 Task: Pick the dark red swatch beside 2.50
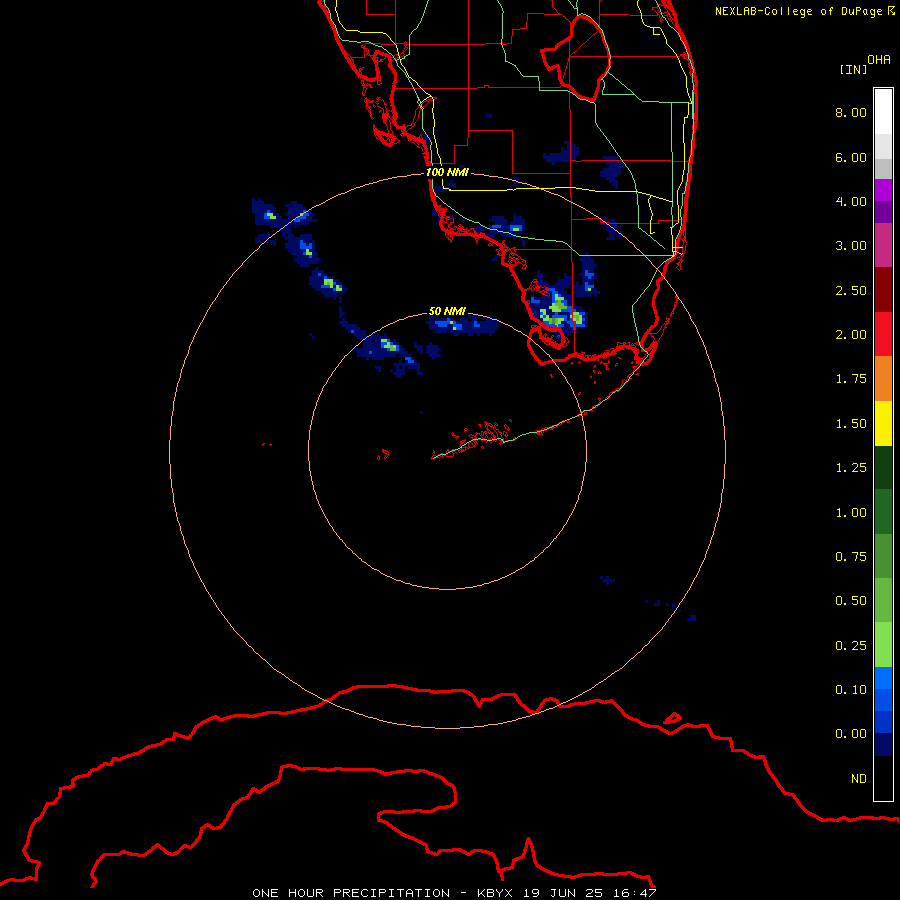883,290
